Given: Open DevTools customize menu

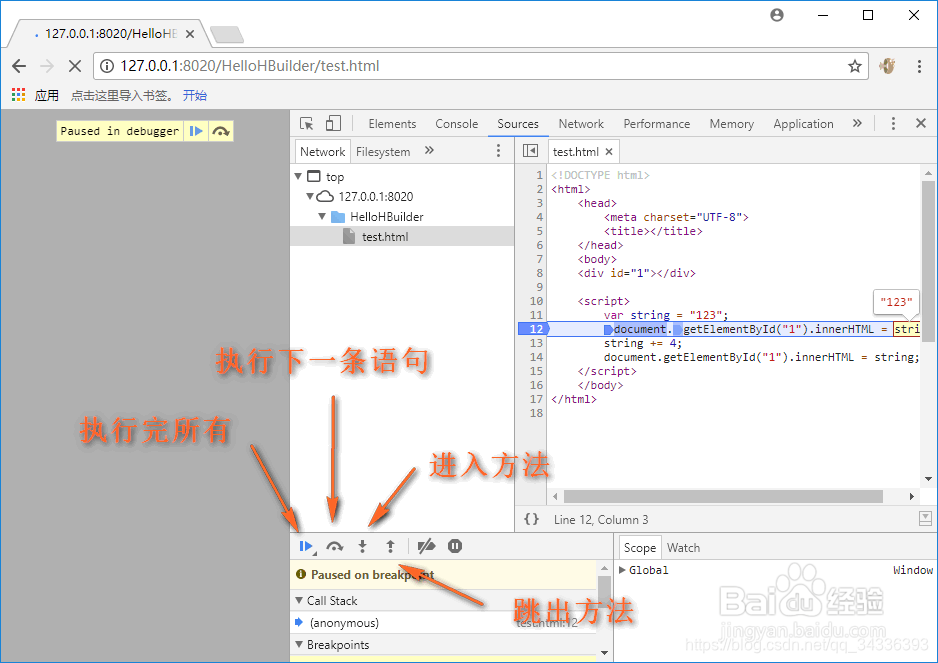Looking at the screenshot, I should pos(893,123).
